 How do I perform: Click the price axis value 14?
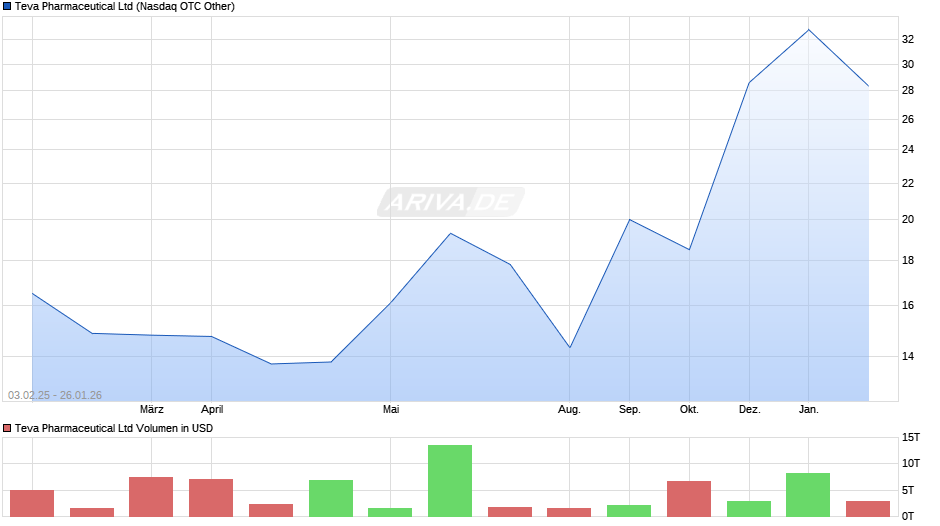tap(908, 356)
